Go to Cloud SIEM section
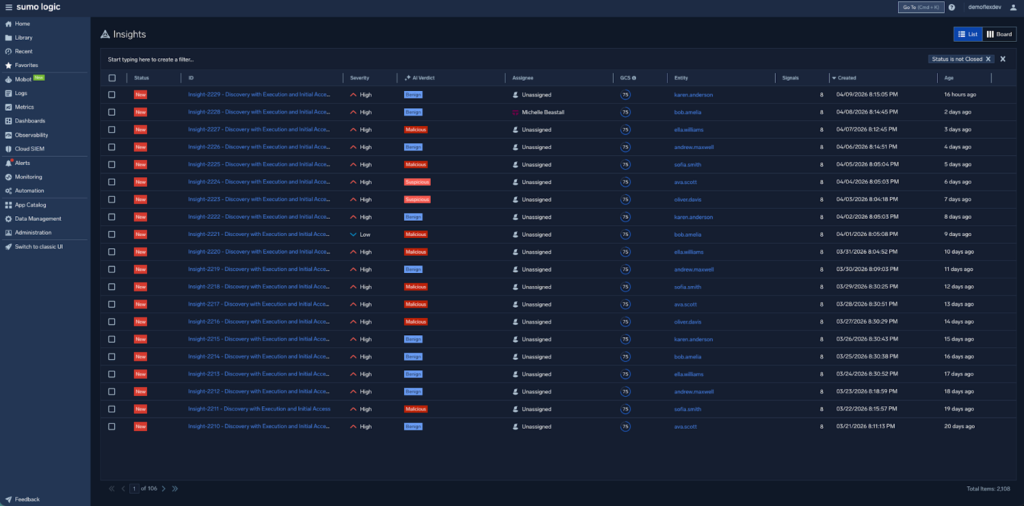 point(31,149)
